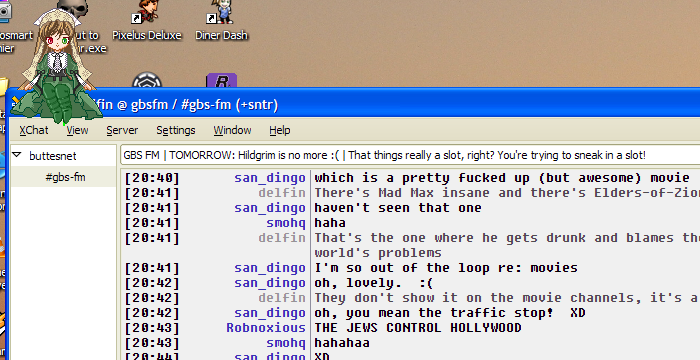Select the buttesnet server entry
Screen dimensions: 700x360
coord(53,156)
